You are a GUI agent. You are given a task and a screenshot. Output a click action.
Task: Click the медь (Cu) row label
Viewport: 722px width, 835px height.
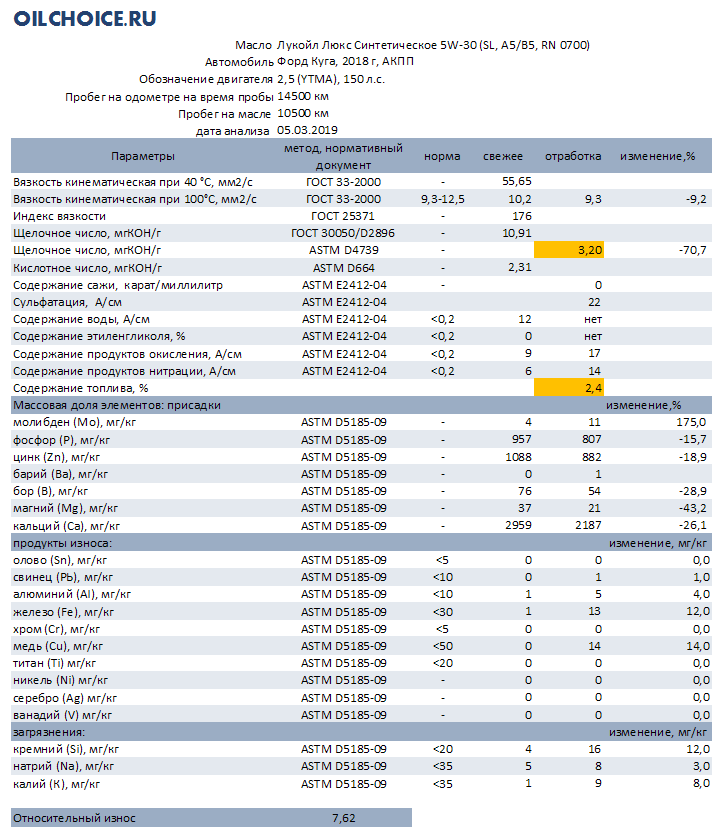58,646
